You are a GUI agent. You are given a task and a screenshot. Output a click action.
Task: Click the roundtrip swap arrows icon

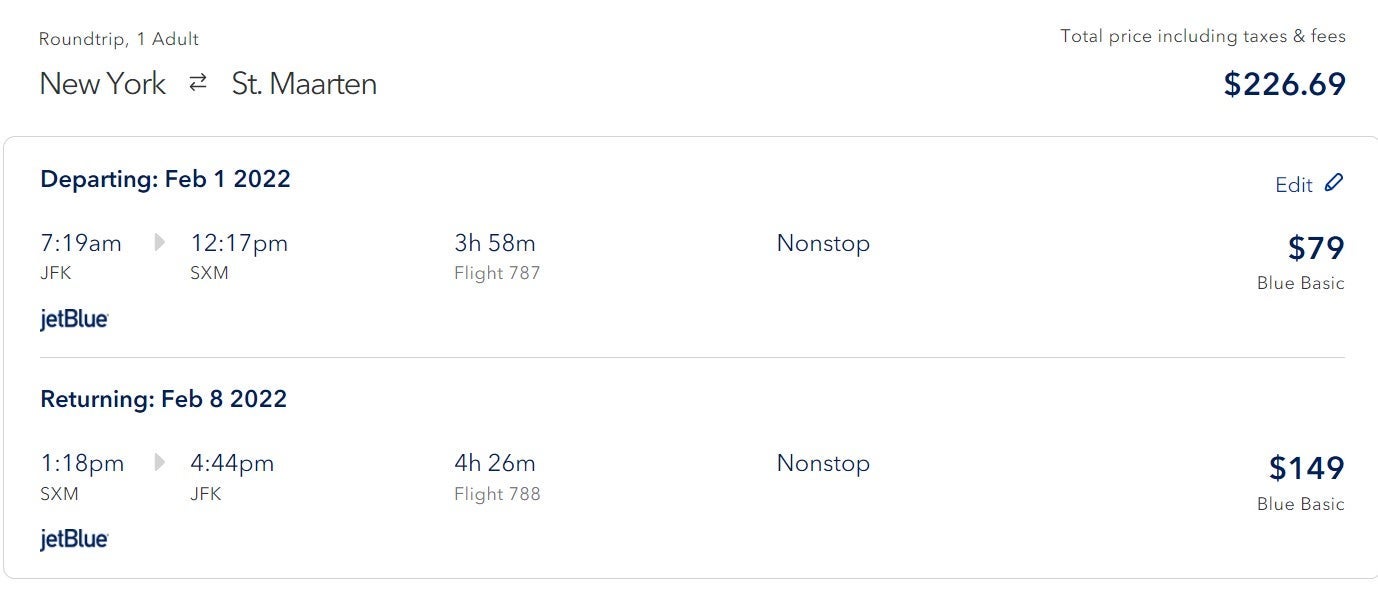click(198, 83)
